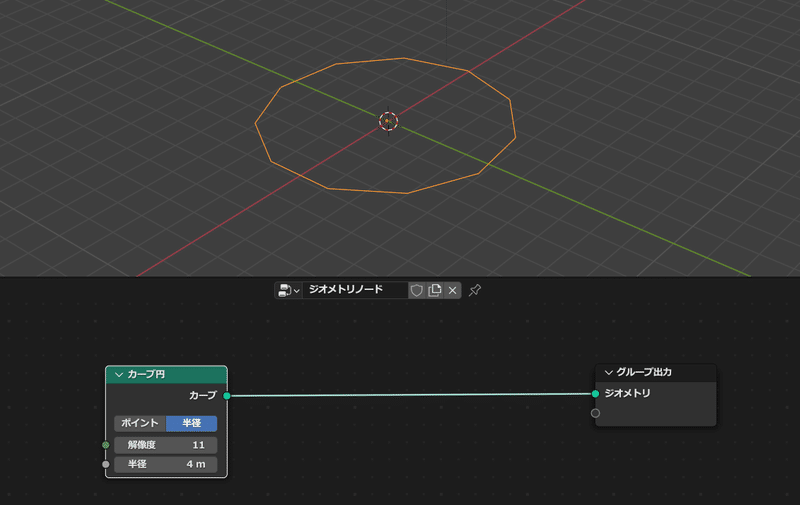Click the link between カーブ and ジオメトリ
Screen dimensions: 800x505
click(411, 394)
